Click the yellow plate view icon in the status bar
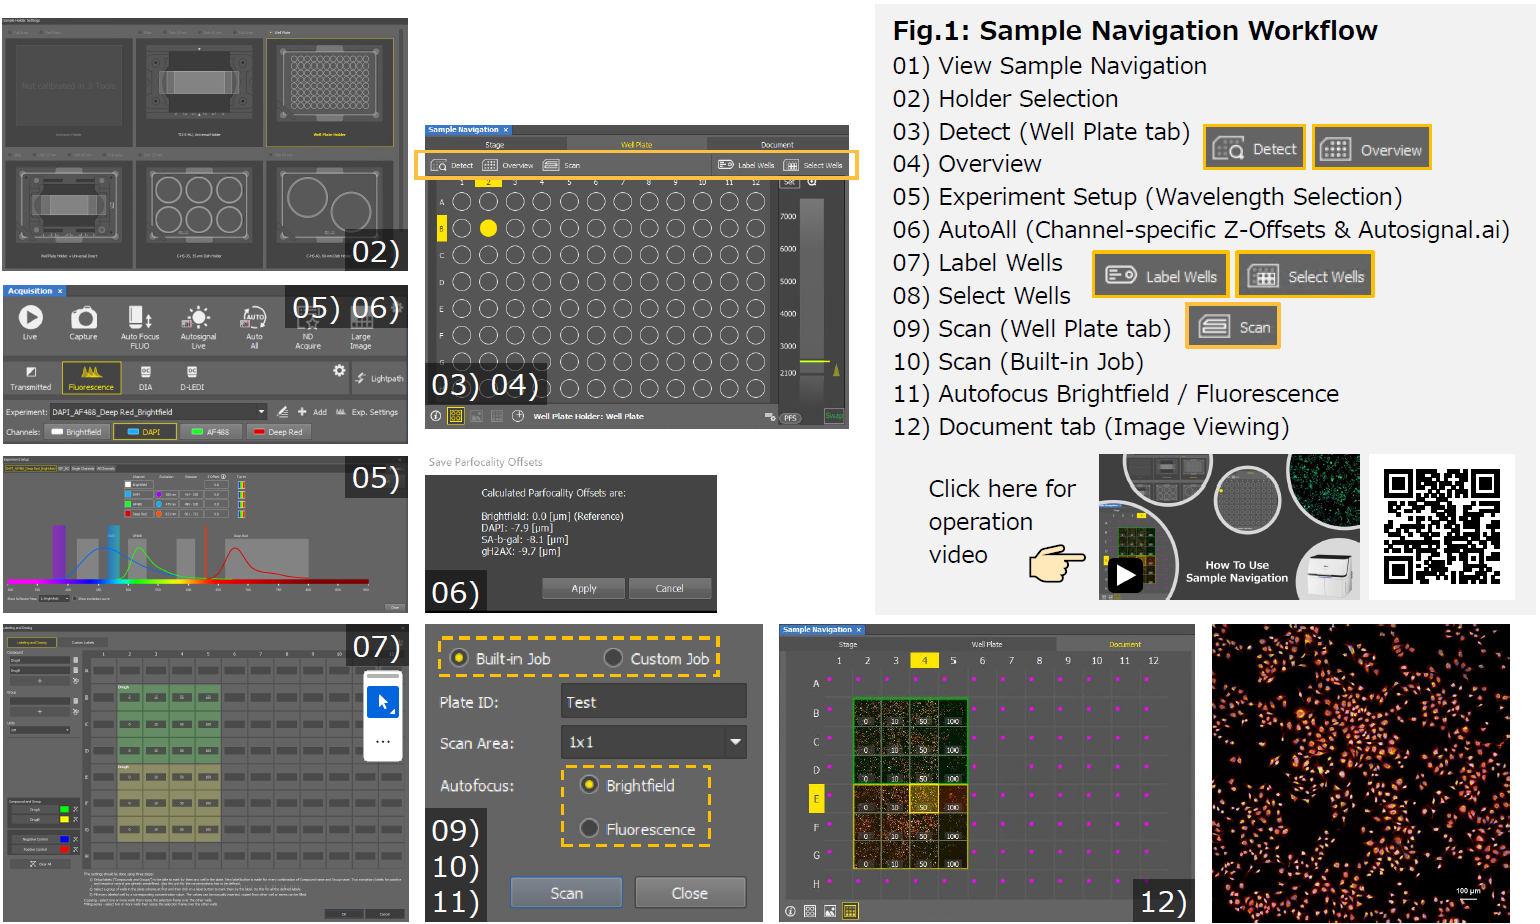Image resolution: width=1540 pixels, height=924 pixels. point(456,416)
